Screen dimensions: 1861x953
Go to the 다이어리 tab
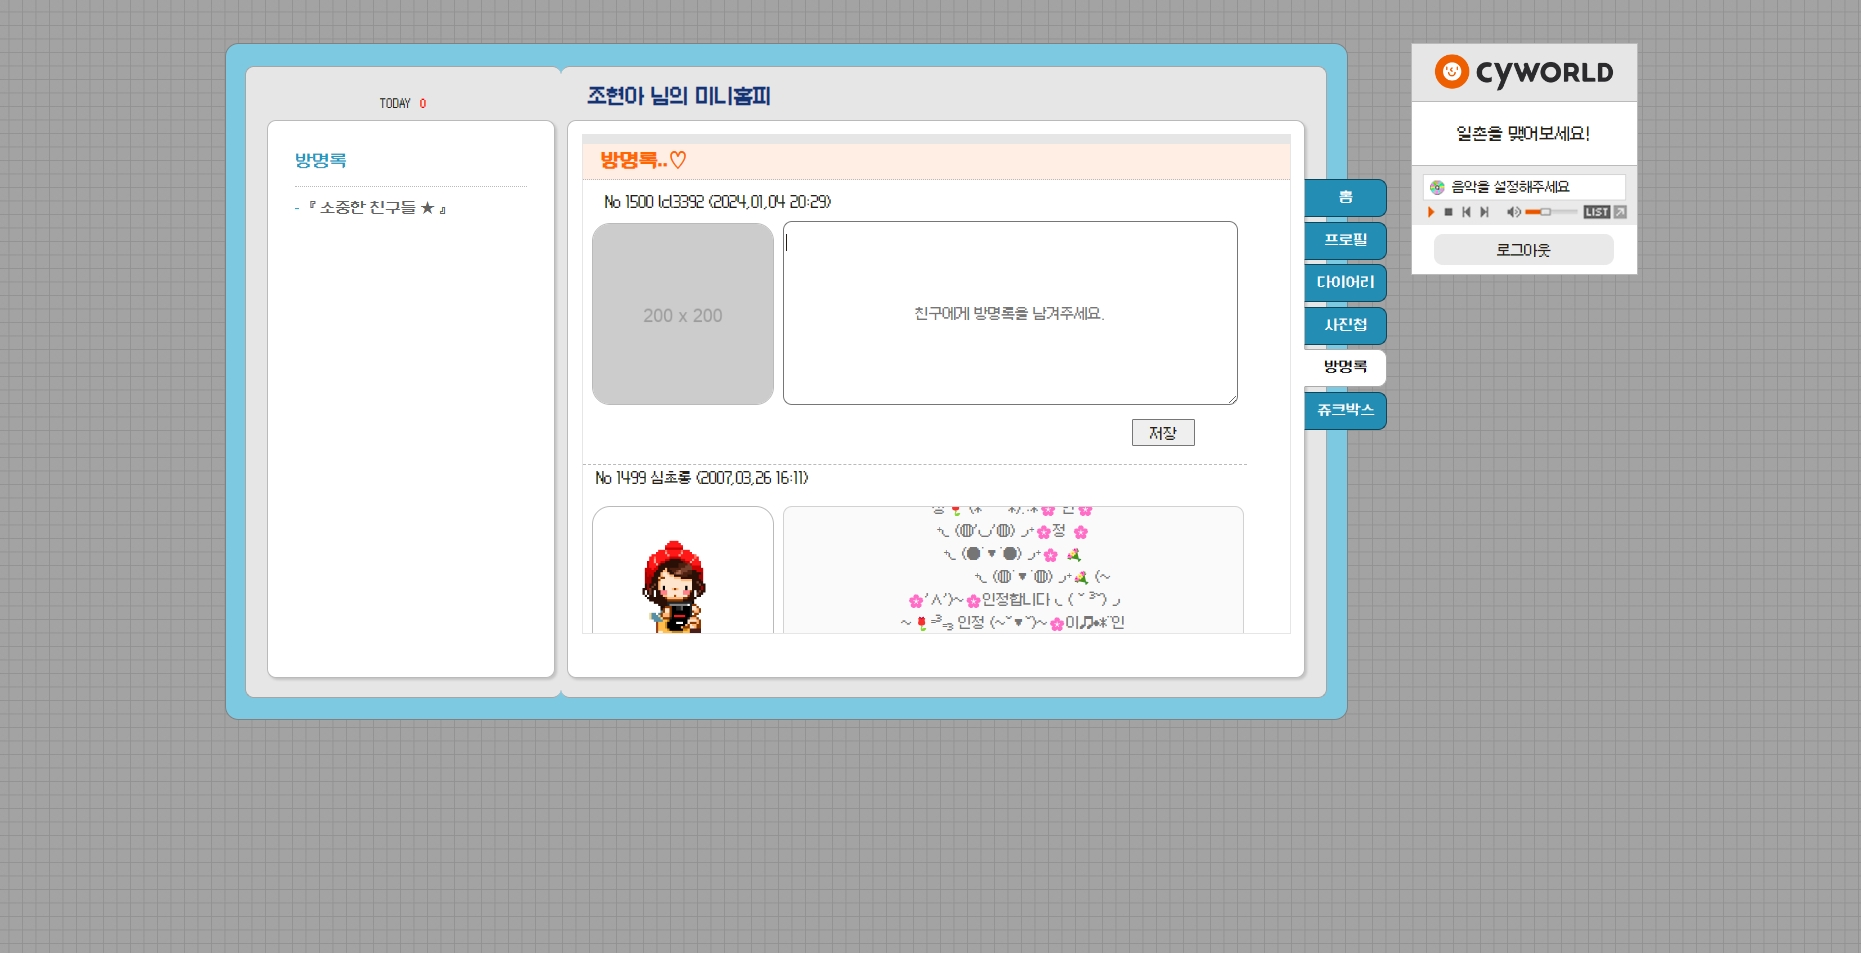(x=1345, y=283)
